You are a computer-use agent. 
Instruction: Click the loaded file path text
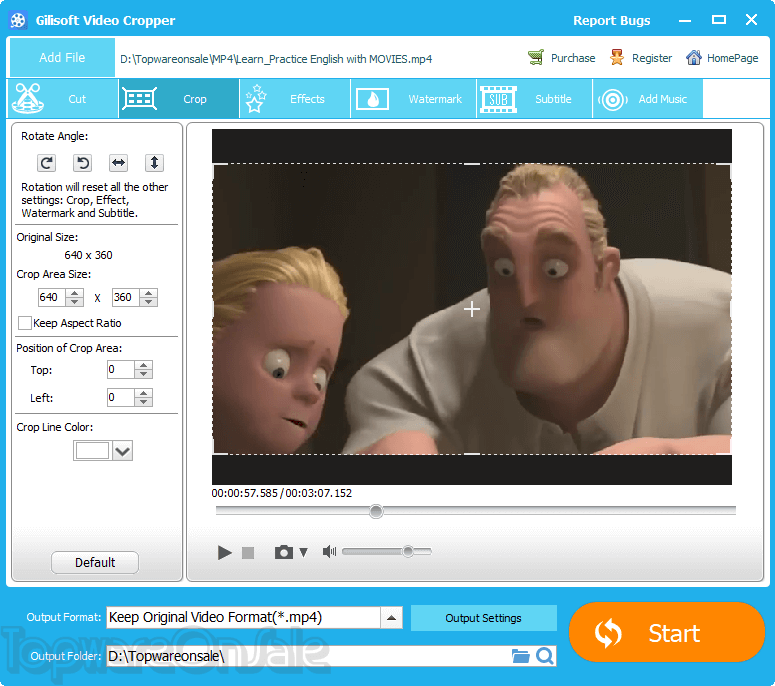pos(276,59)
